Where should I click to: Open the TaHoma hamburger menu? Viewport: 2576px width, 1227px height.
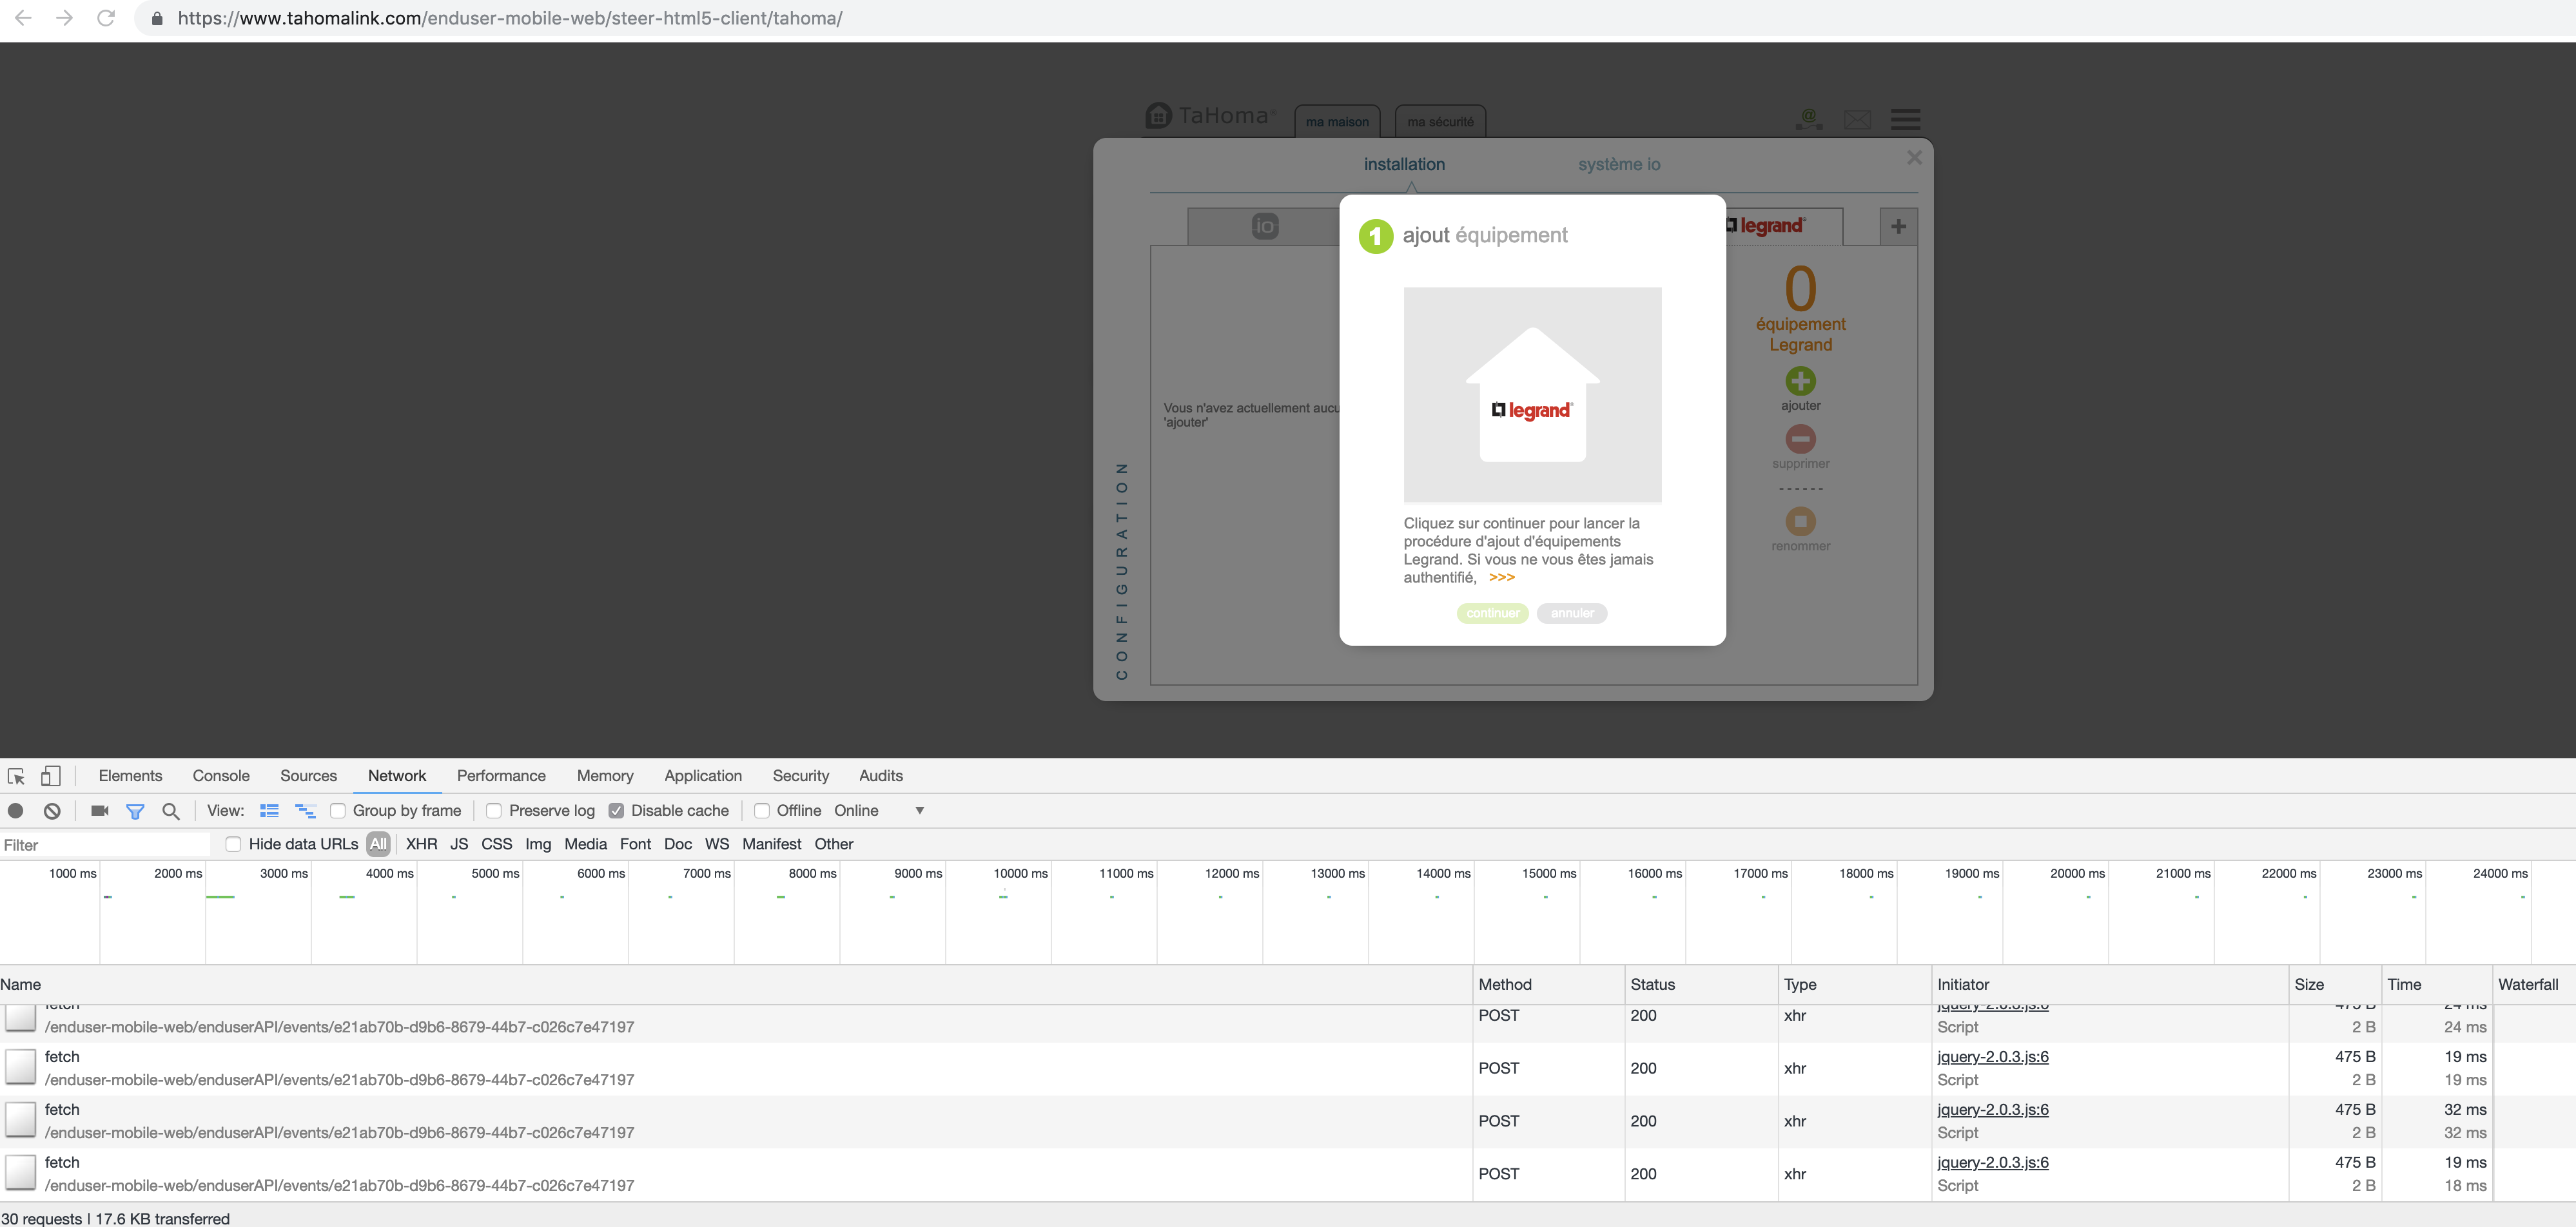click(1905, 120)
